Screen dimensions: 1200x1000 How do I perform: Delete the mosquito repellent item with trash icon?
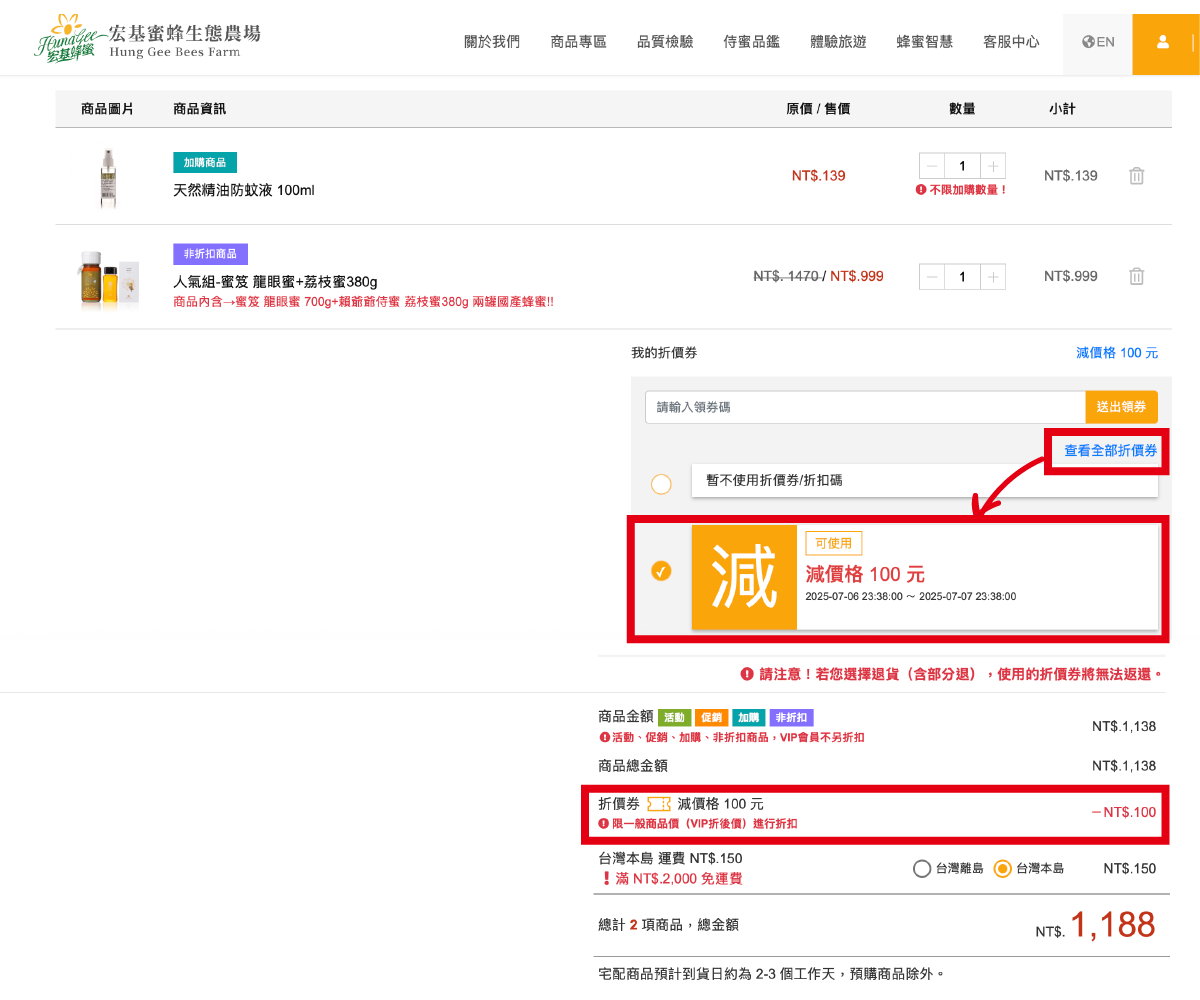pos(1136,176)
